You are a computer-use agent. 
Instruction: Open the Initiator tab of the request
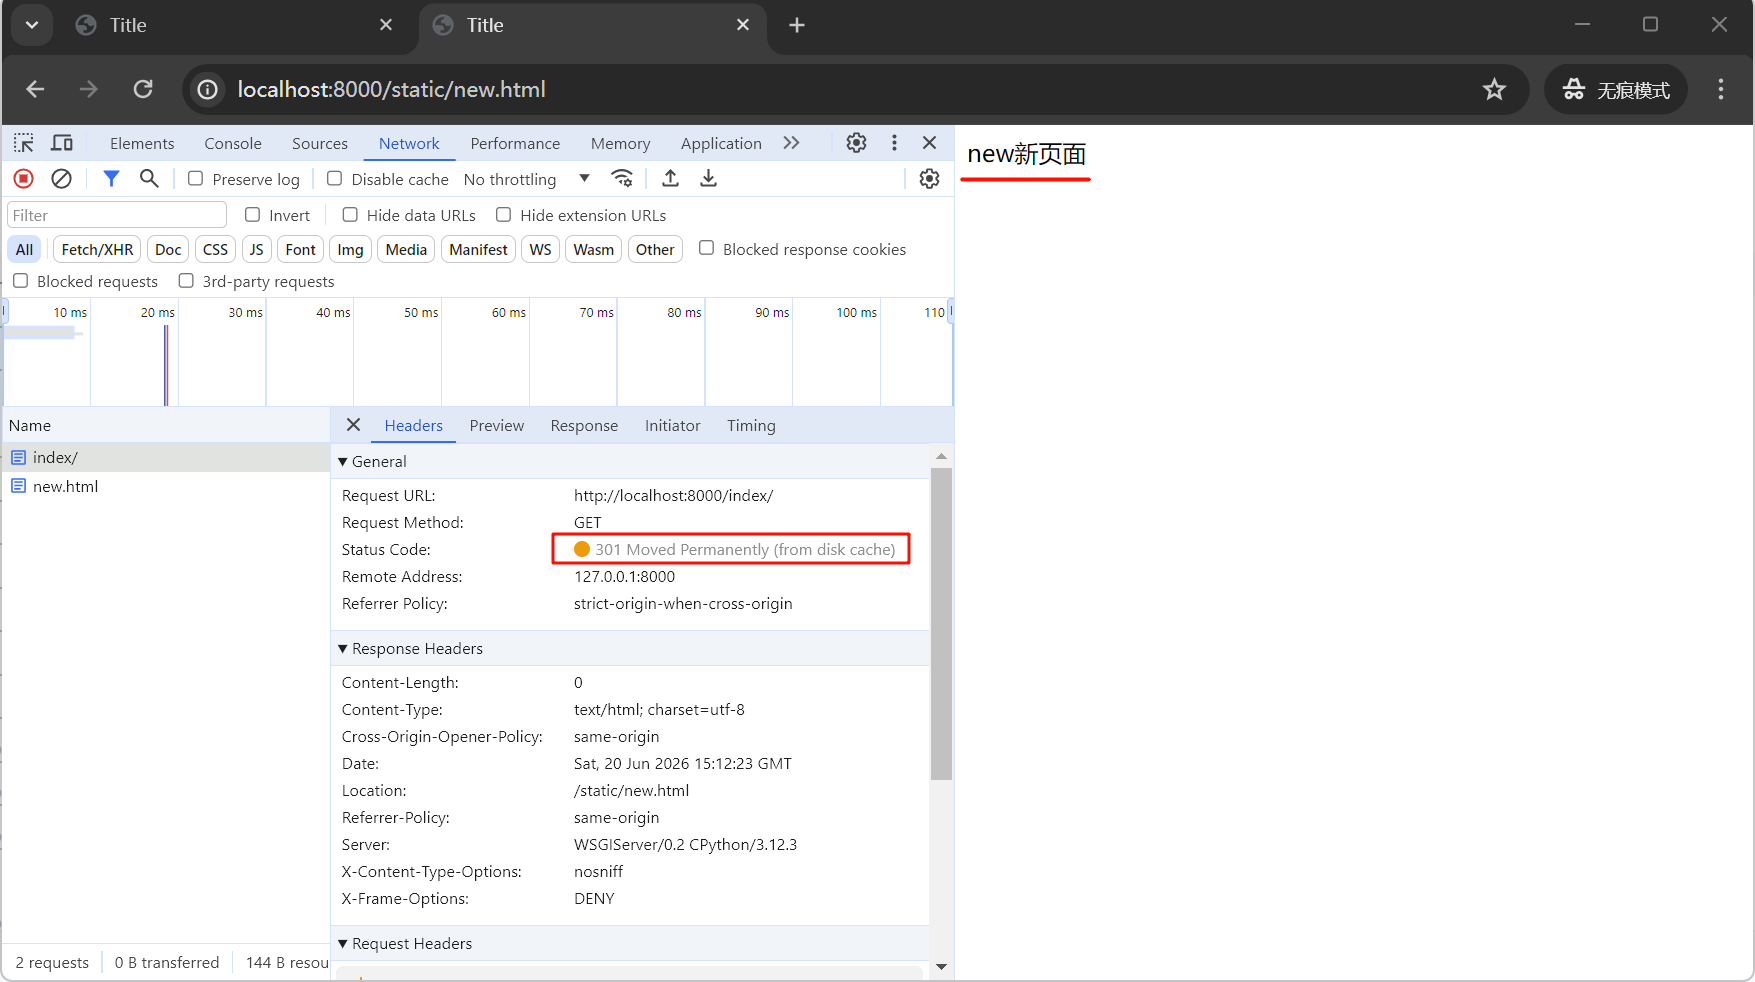click(672, 425)
